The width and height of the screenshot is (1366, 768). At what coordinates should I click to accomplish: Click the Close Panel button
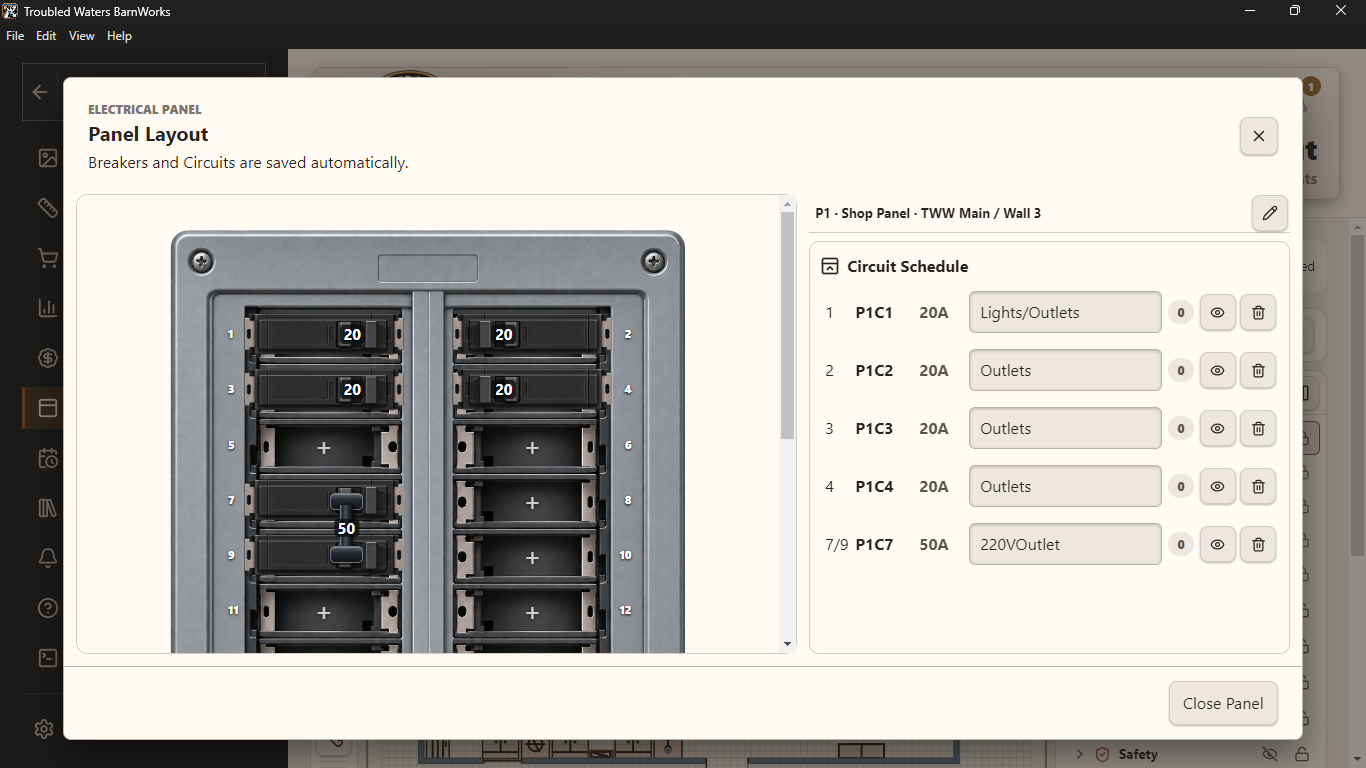tap(1223, 703)
